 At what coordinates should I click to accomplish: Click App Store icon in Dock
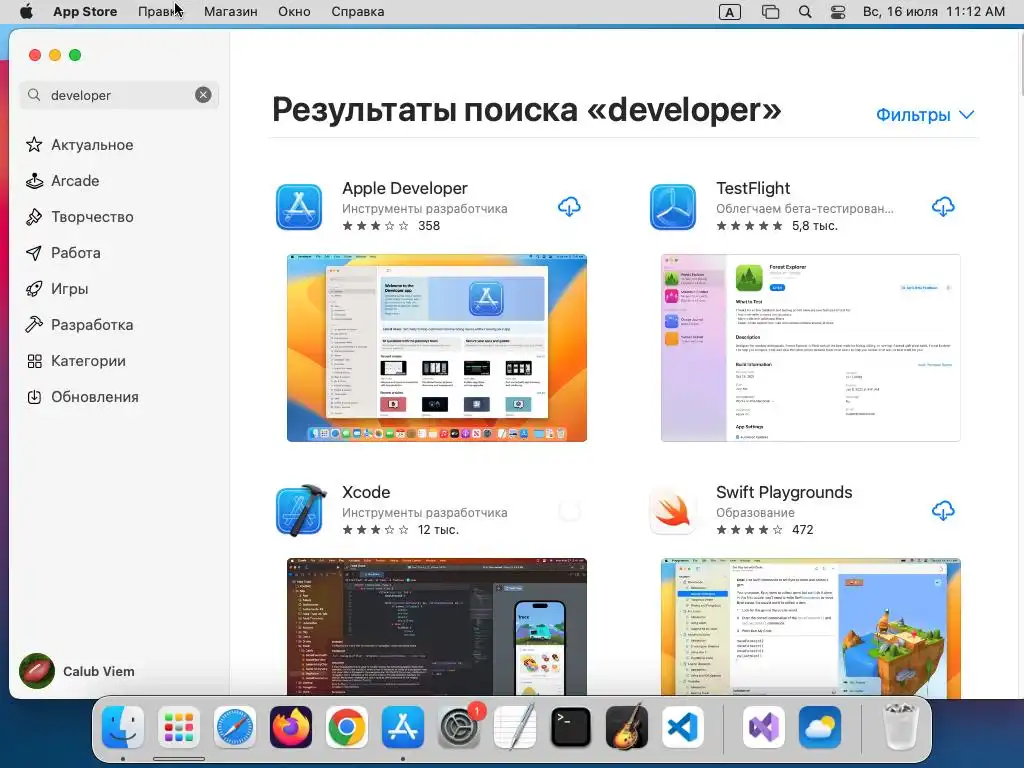coord(402,727)
